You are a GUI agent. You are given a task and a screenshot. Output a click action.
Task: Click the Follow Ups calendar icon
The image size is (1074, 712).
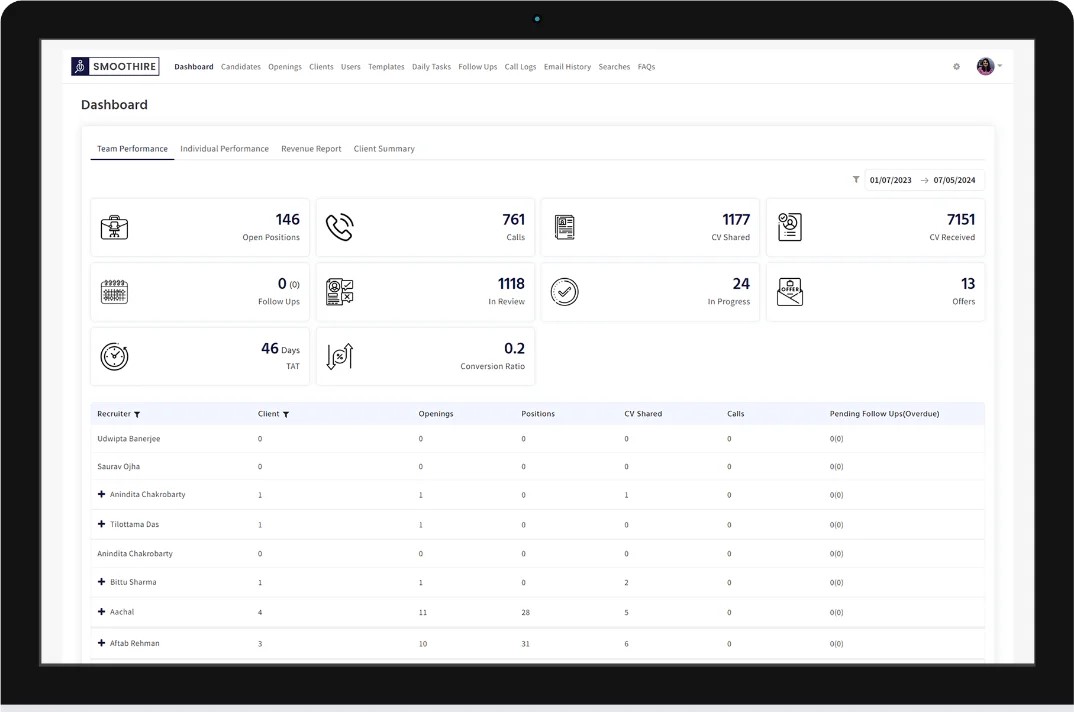[114, 292]
